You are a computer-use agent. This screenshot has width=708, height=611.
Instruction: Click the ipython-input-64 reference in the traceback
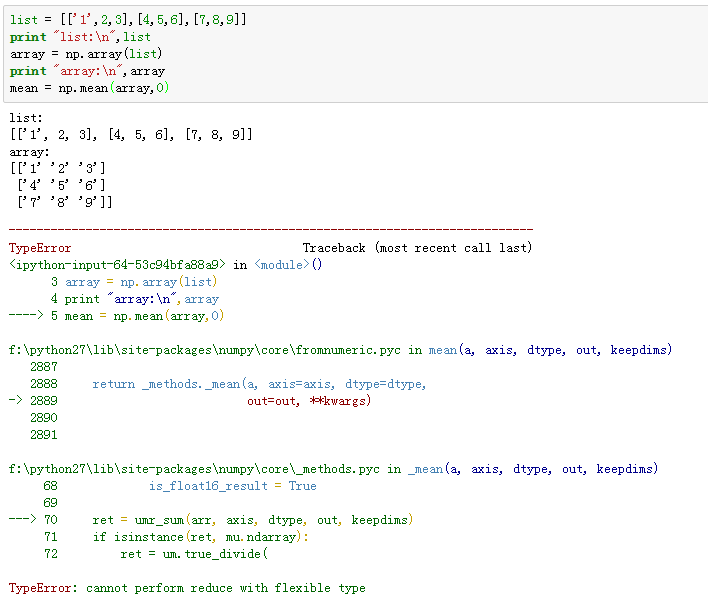click(x=116, y=265)
